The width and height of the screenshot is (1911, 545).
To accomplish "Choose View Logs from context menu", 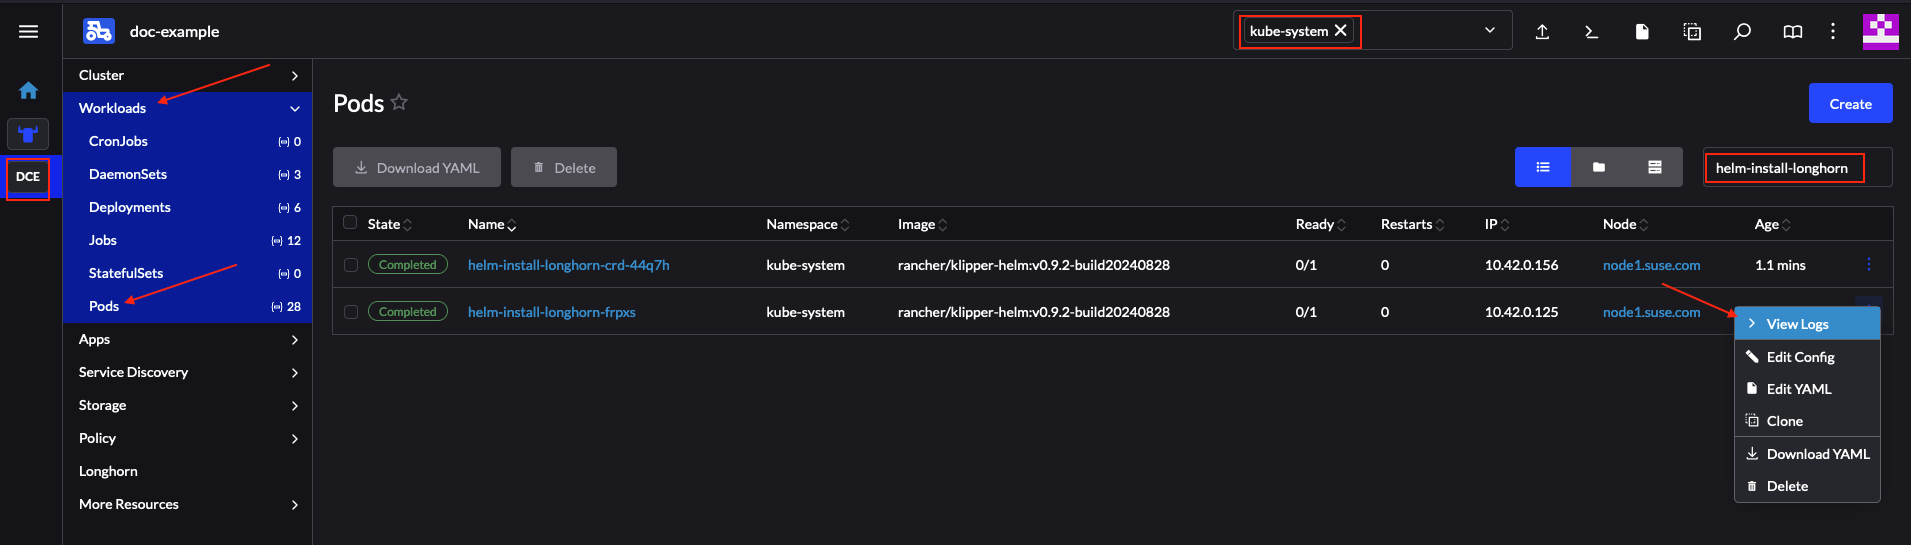I will point(1797,324).
